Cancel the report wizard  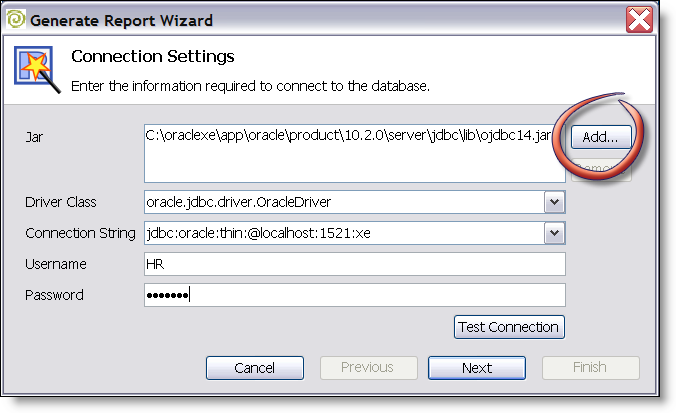click(255, 368)
